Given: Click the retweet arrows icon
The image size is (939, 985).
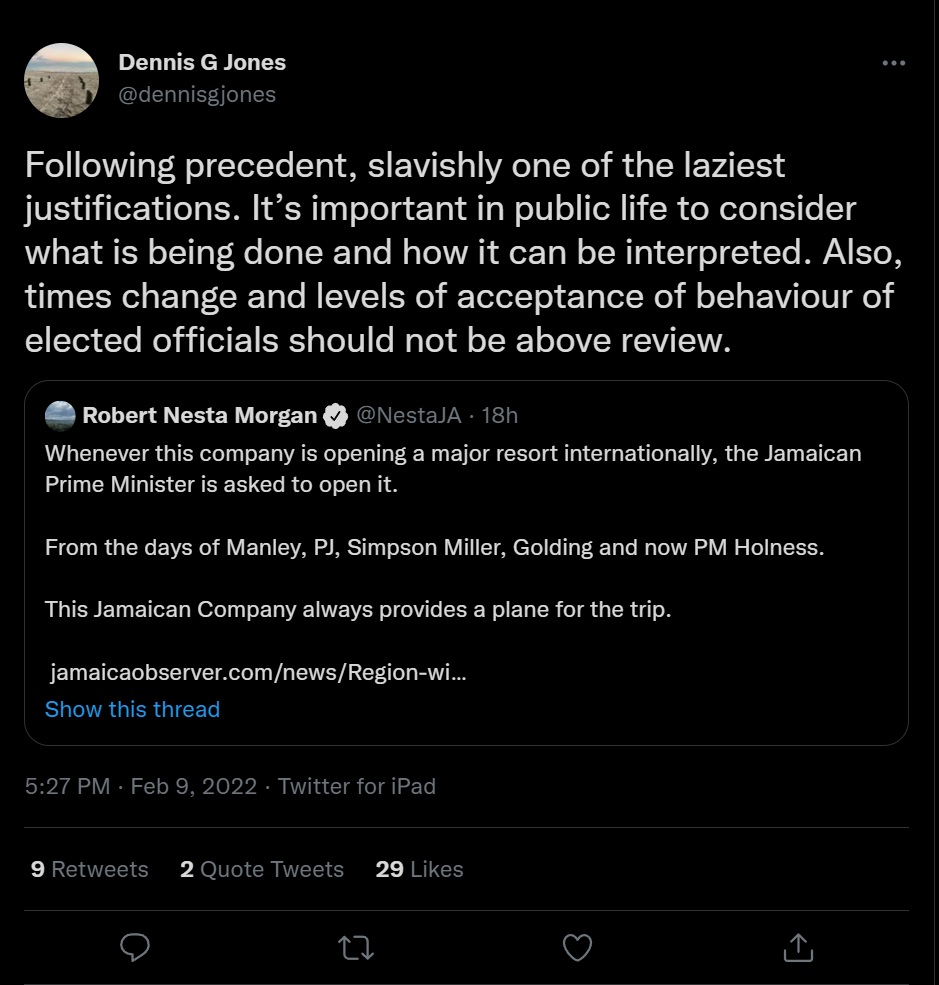Looking at the screenshot, I should (x=356, y=946).
